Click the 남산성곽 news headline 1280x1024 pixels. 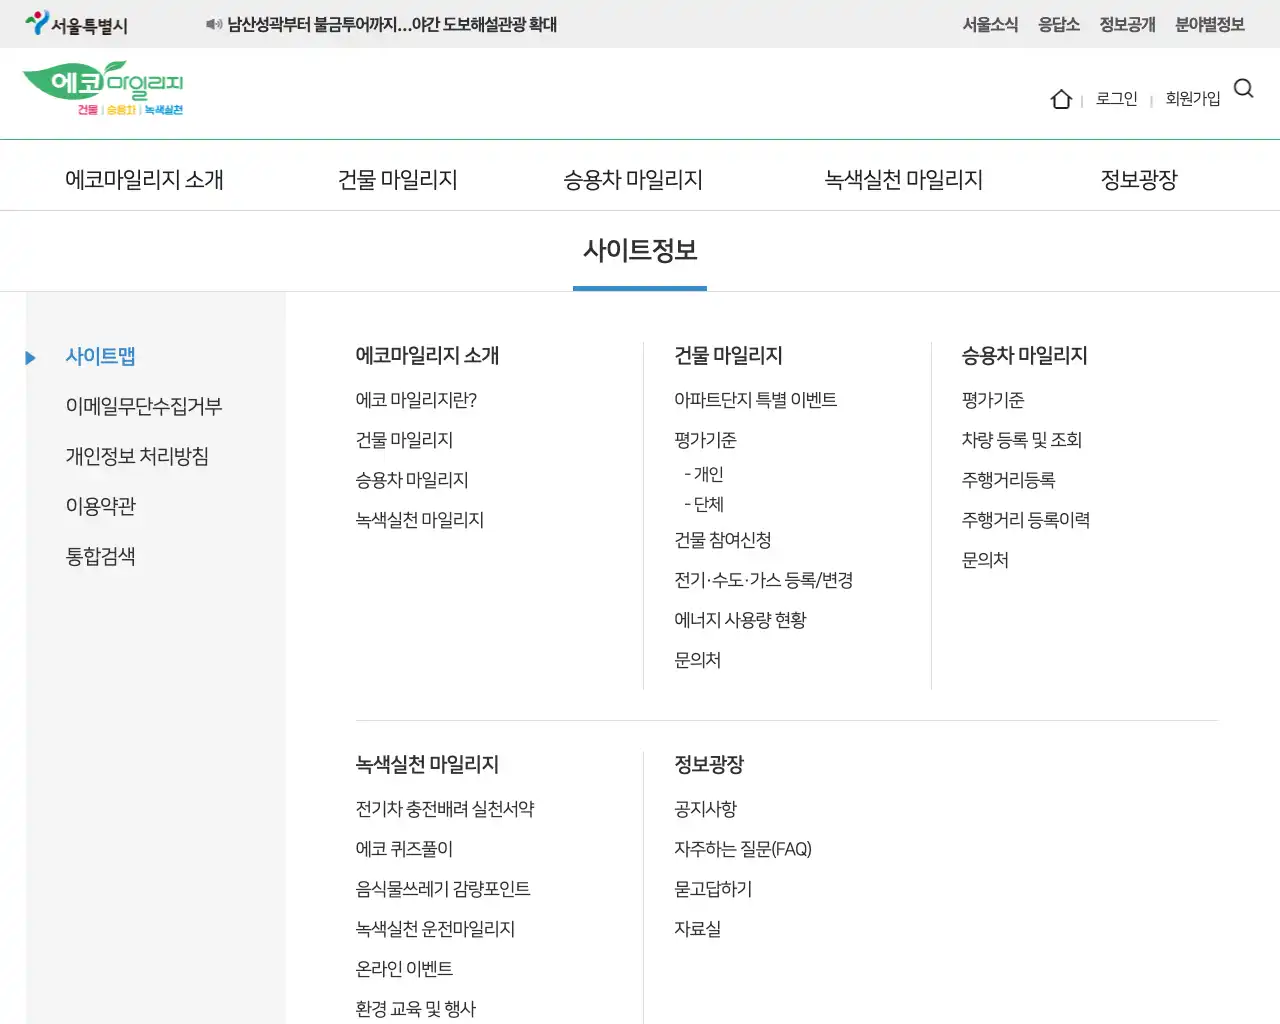point(392,24)
